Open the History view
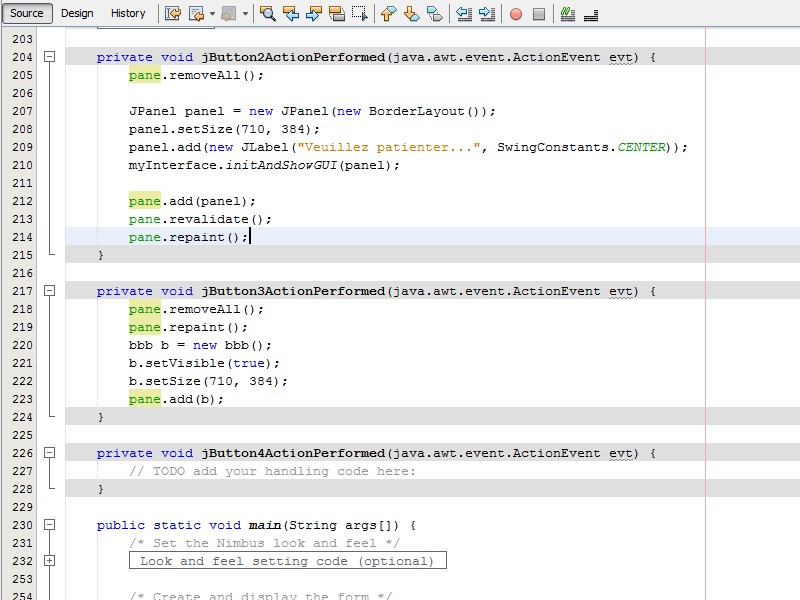 128,13
